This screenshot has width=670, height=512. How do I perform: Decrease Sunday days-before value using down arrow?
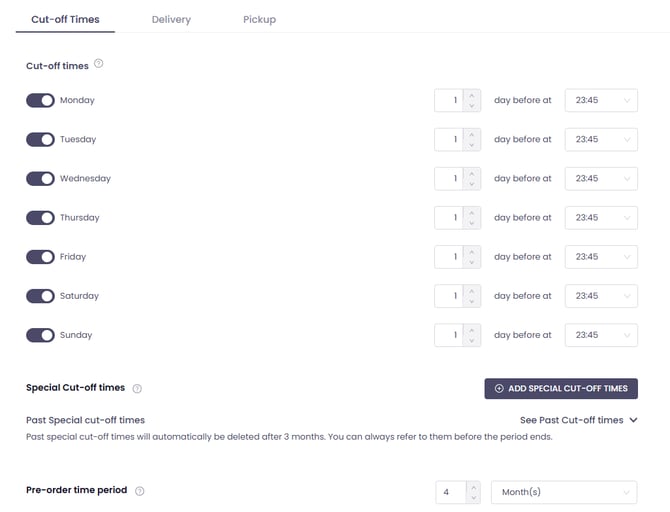tap(472, 341)
